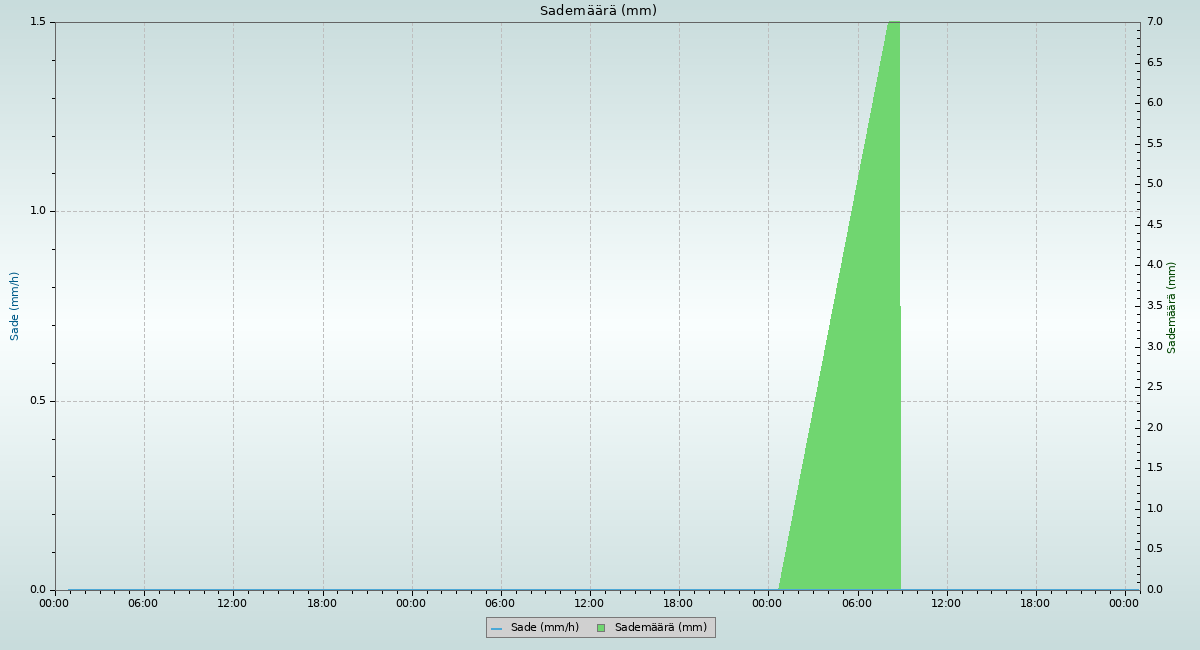Click the 7.0 tick on the right axis
The height and width of the screenshot is (650, 1200).
[x=1153, y=22]
